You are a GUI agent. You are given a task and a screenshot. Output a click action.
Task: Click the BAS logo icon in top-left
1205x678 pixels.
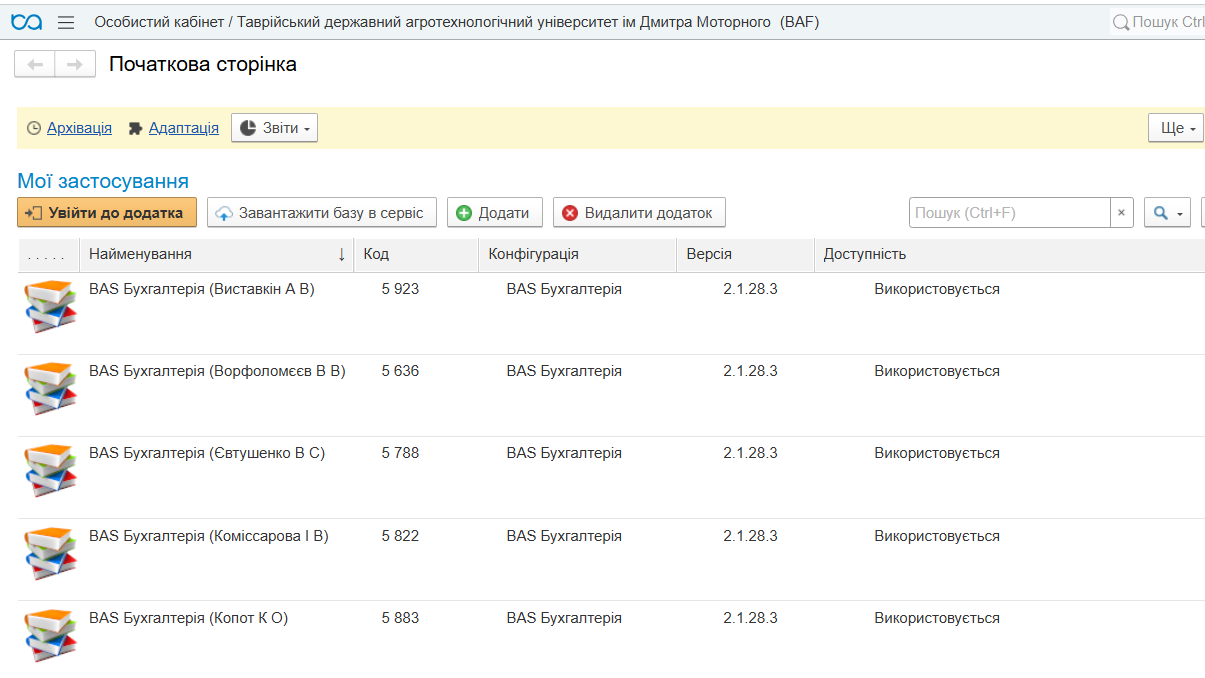coord(26,22)
